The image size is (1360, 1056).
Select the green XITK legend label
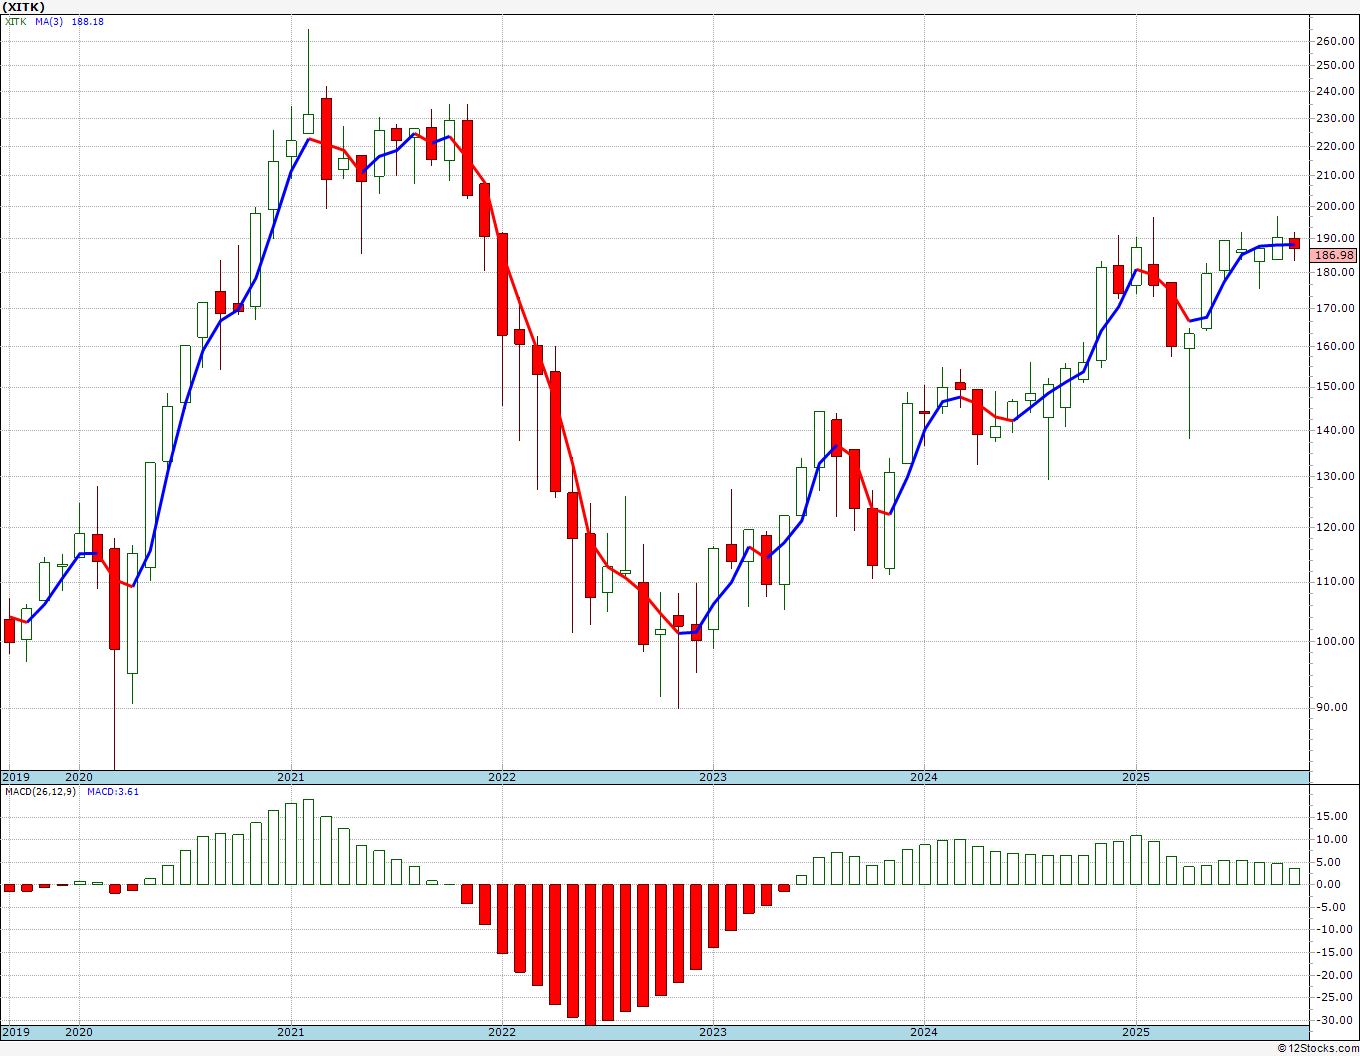[15, 21]
